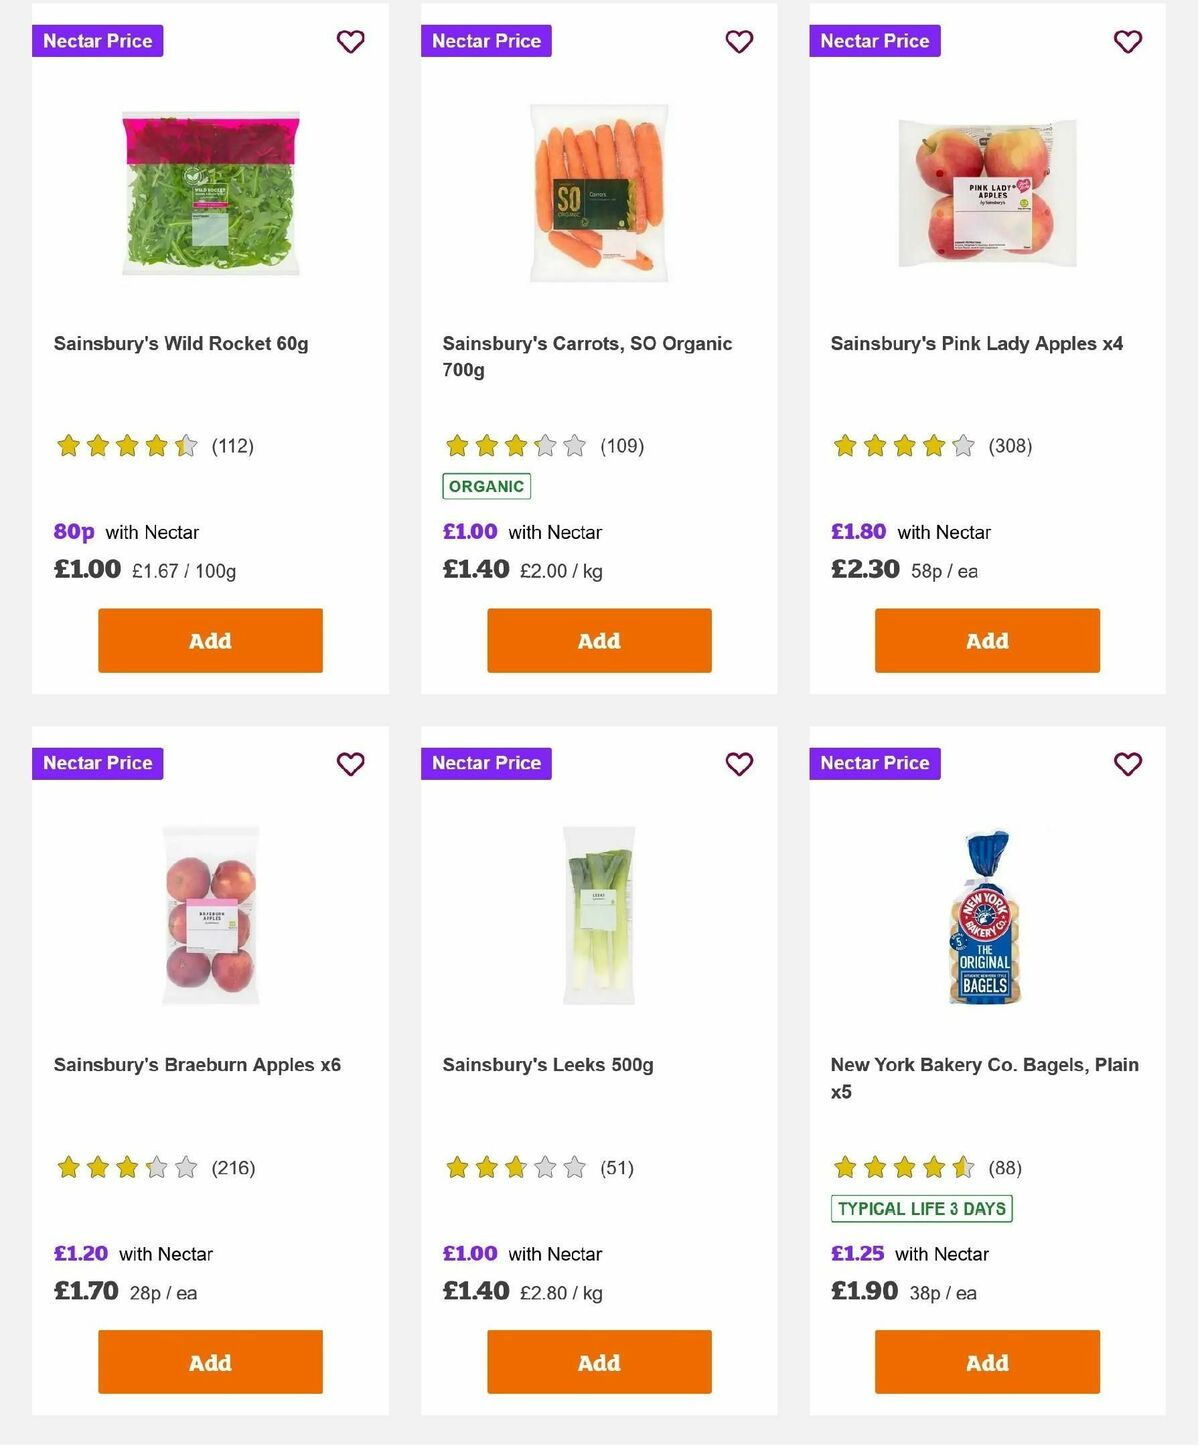Click the star rating of the Leeks
Screen dimensions: 1200x1446
pyautogui.click(x=514, y=1167)
